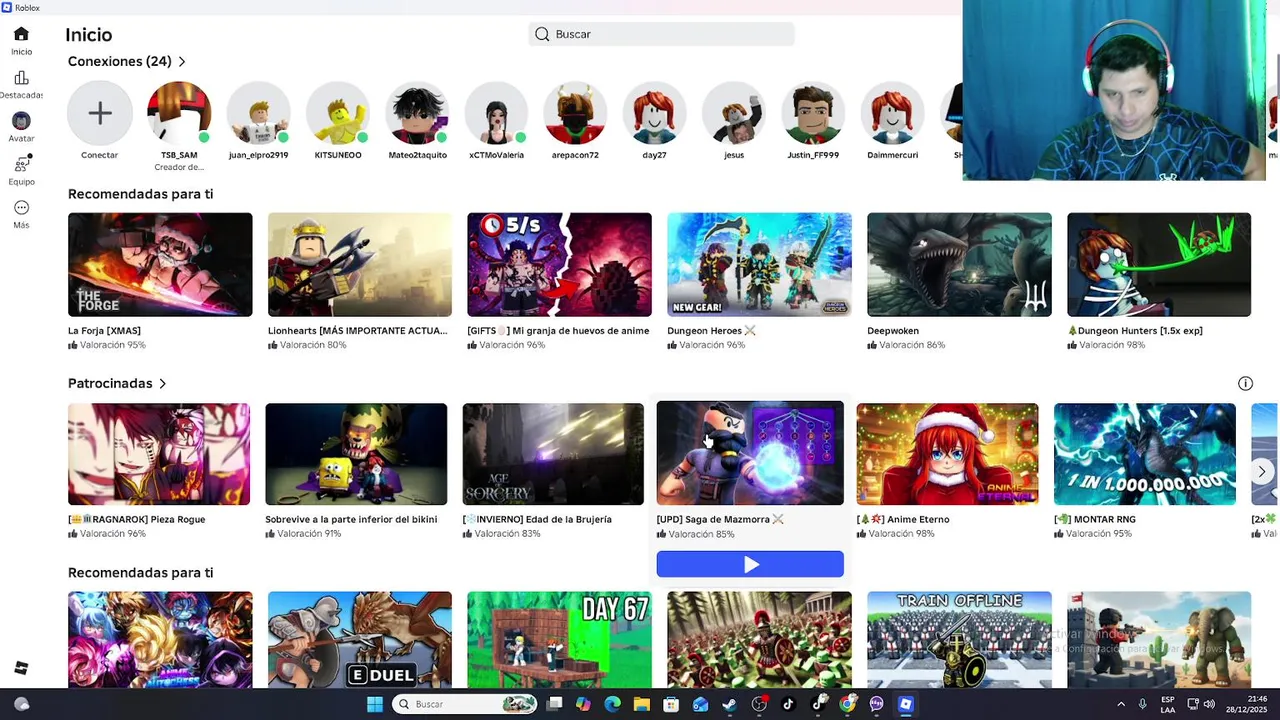Open Mi granja de huevos de anime
Image resolution: width=1280 pixels, height=720 pixels.
559,264
